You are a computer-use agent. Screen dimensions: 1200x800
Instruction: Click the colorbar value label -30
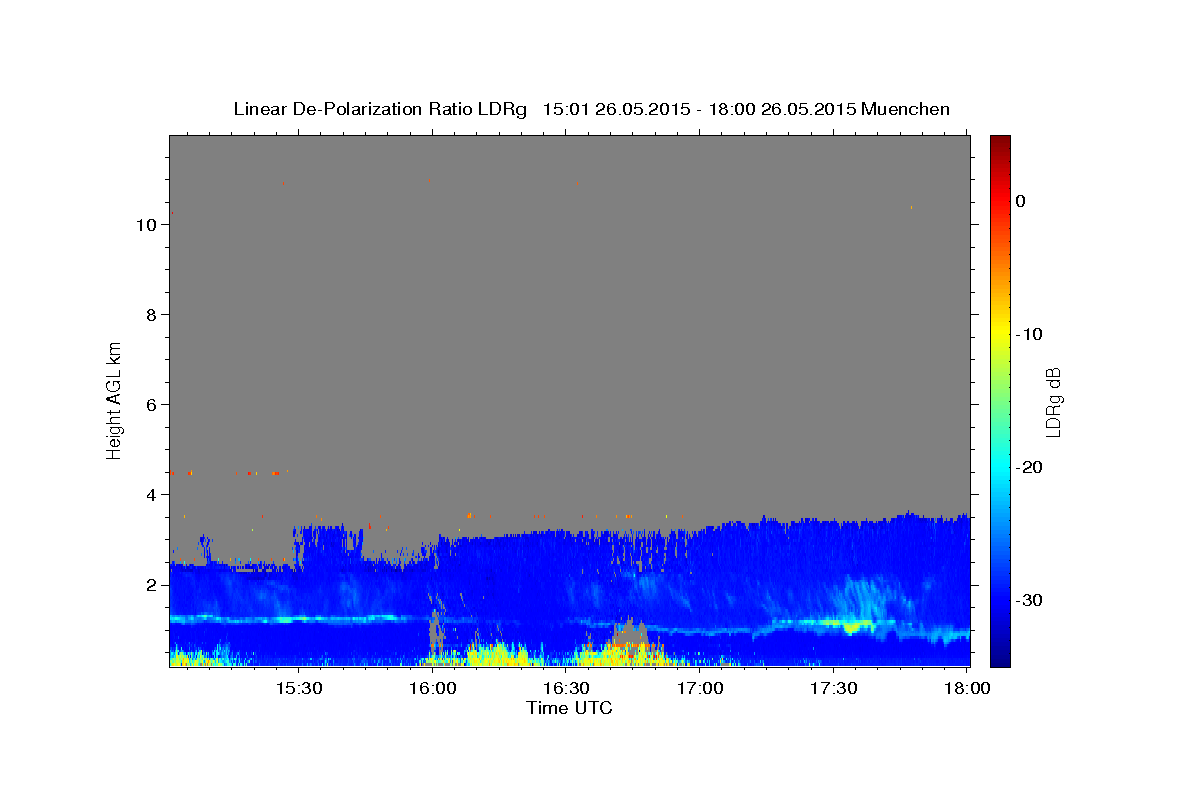click(x=1029, y=600)
